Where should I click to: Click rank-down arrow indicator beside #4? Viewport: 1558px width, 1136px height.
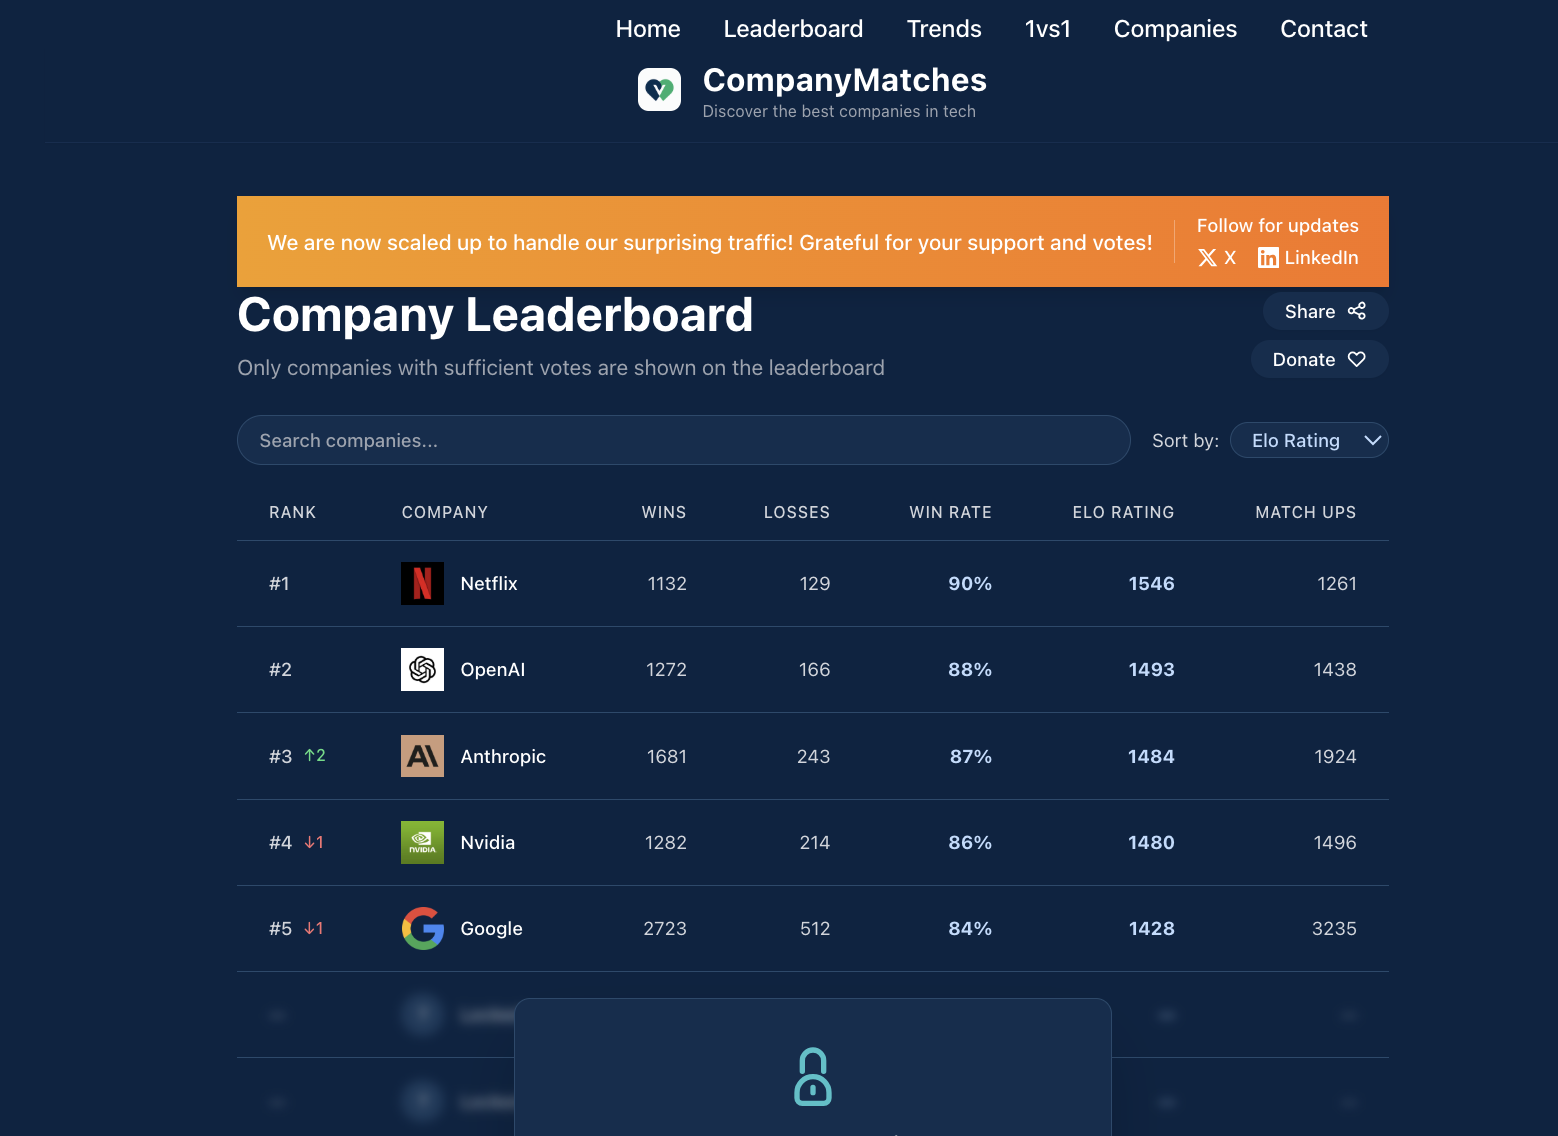[314, 842]
